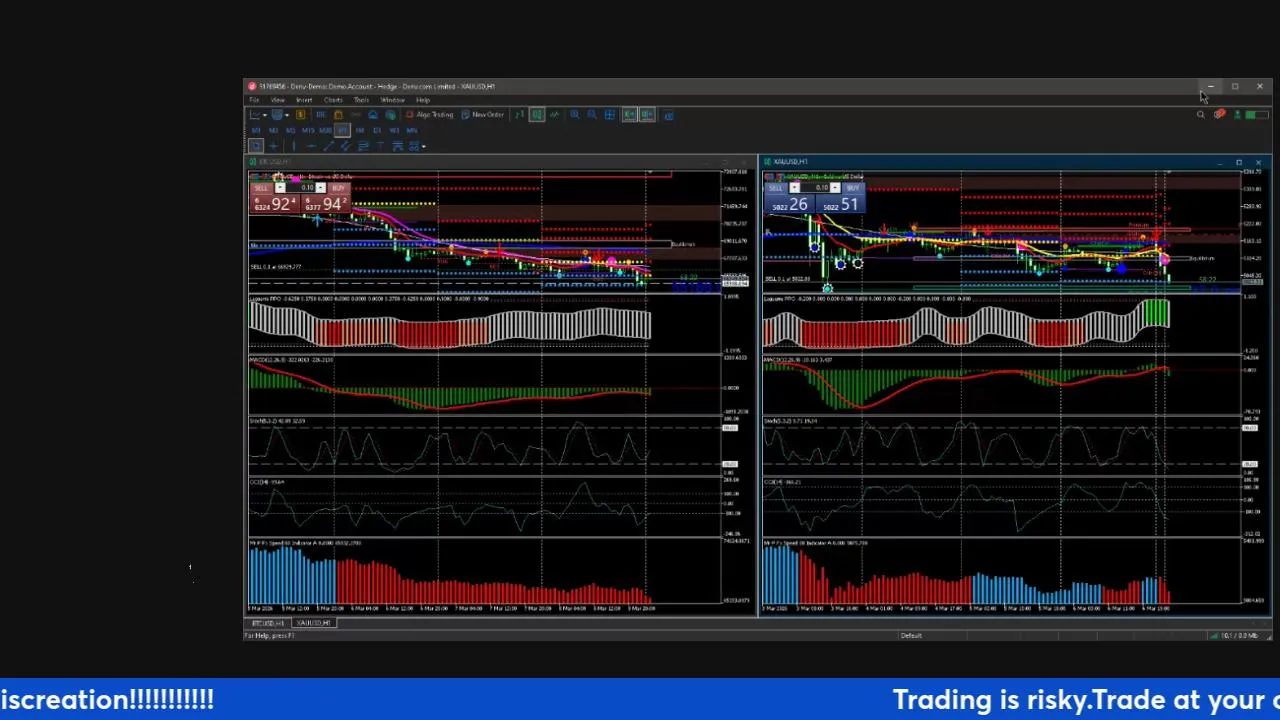Open the Tools menu
The image size is (1280, 720).
coord(362,100)
